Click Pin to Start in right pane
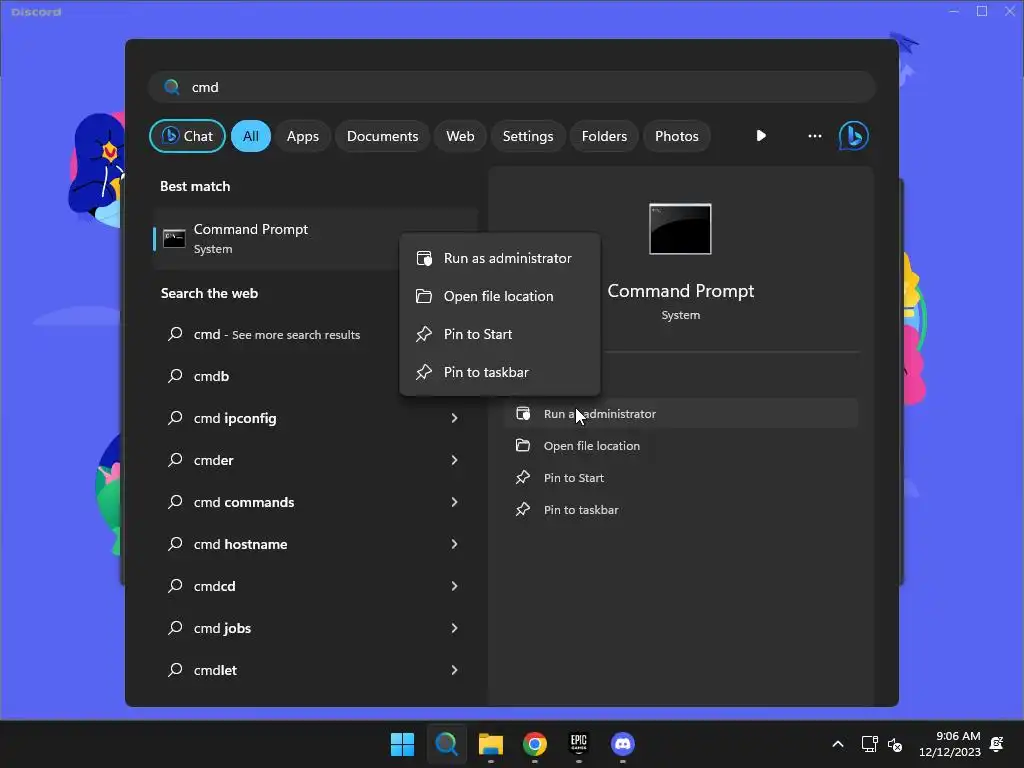Image resolution: width=1024 pixels, height=768 pixels. point(680,477)
